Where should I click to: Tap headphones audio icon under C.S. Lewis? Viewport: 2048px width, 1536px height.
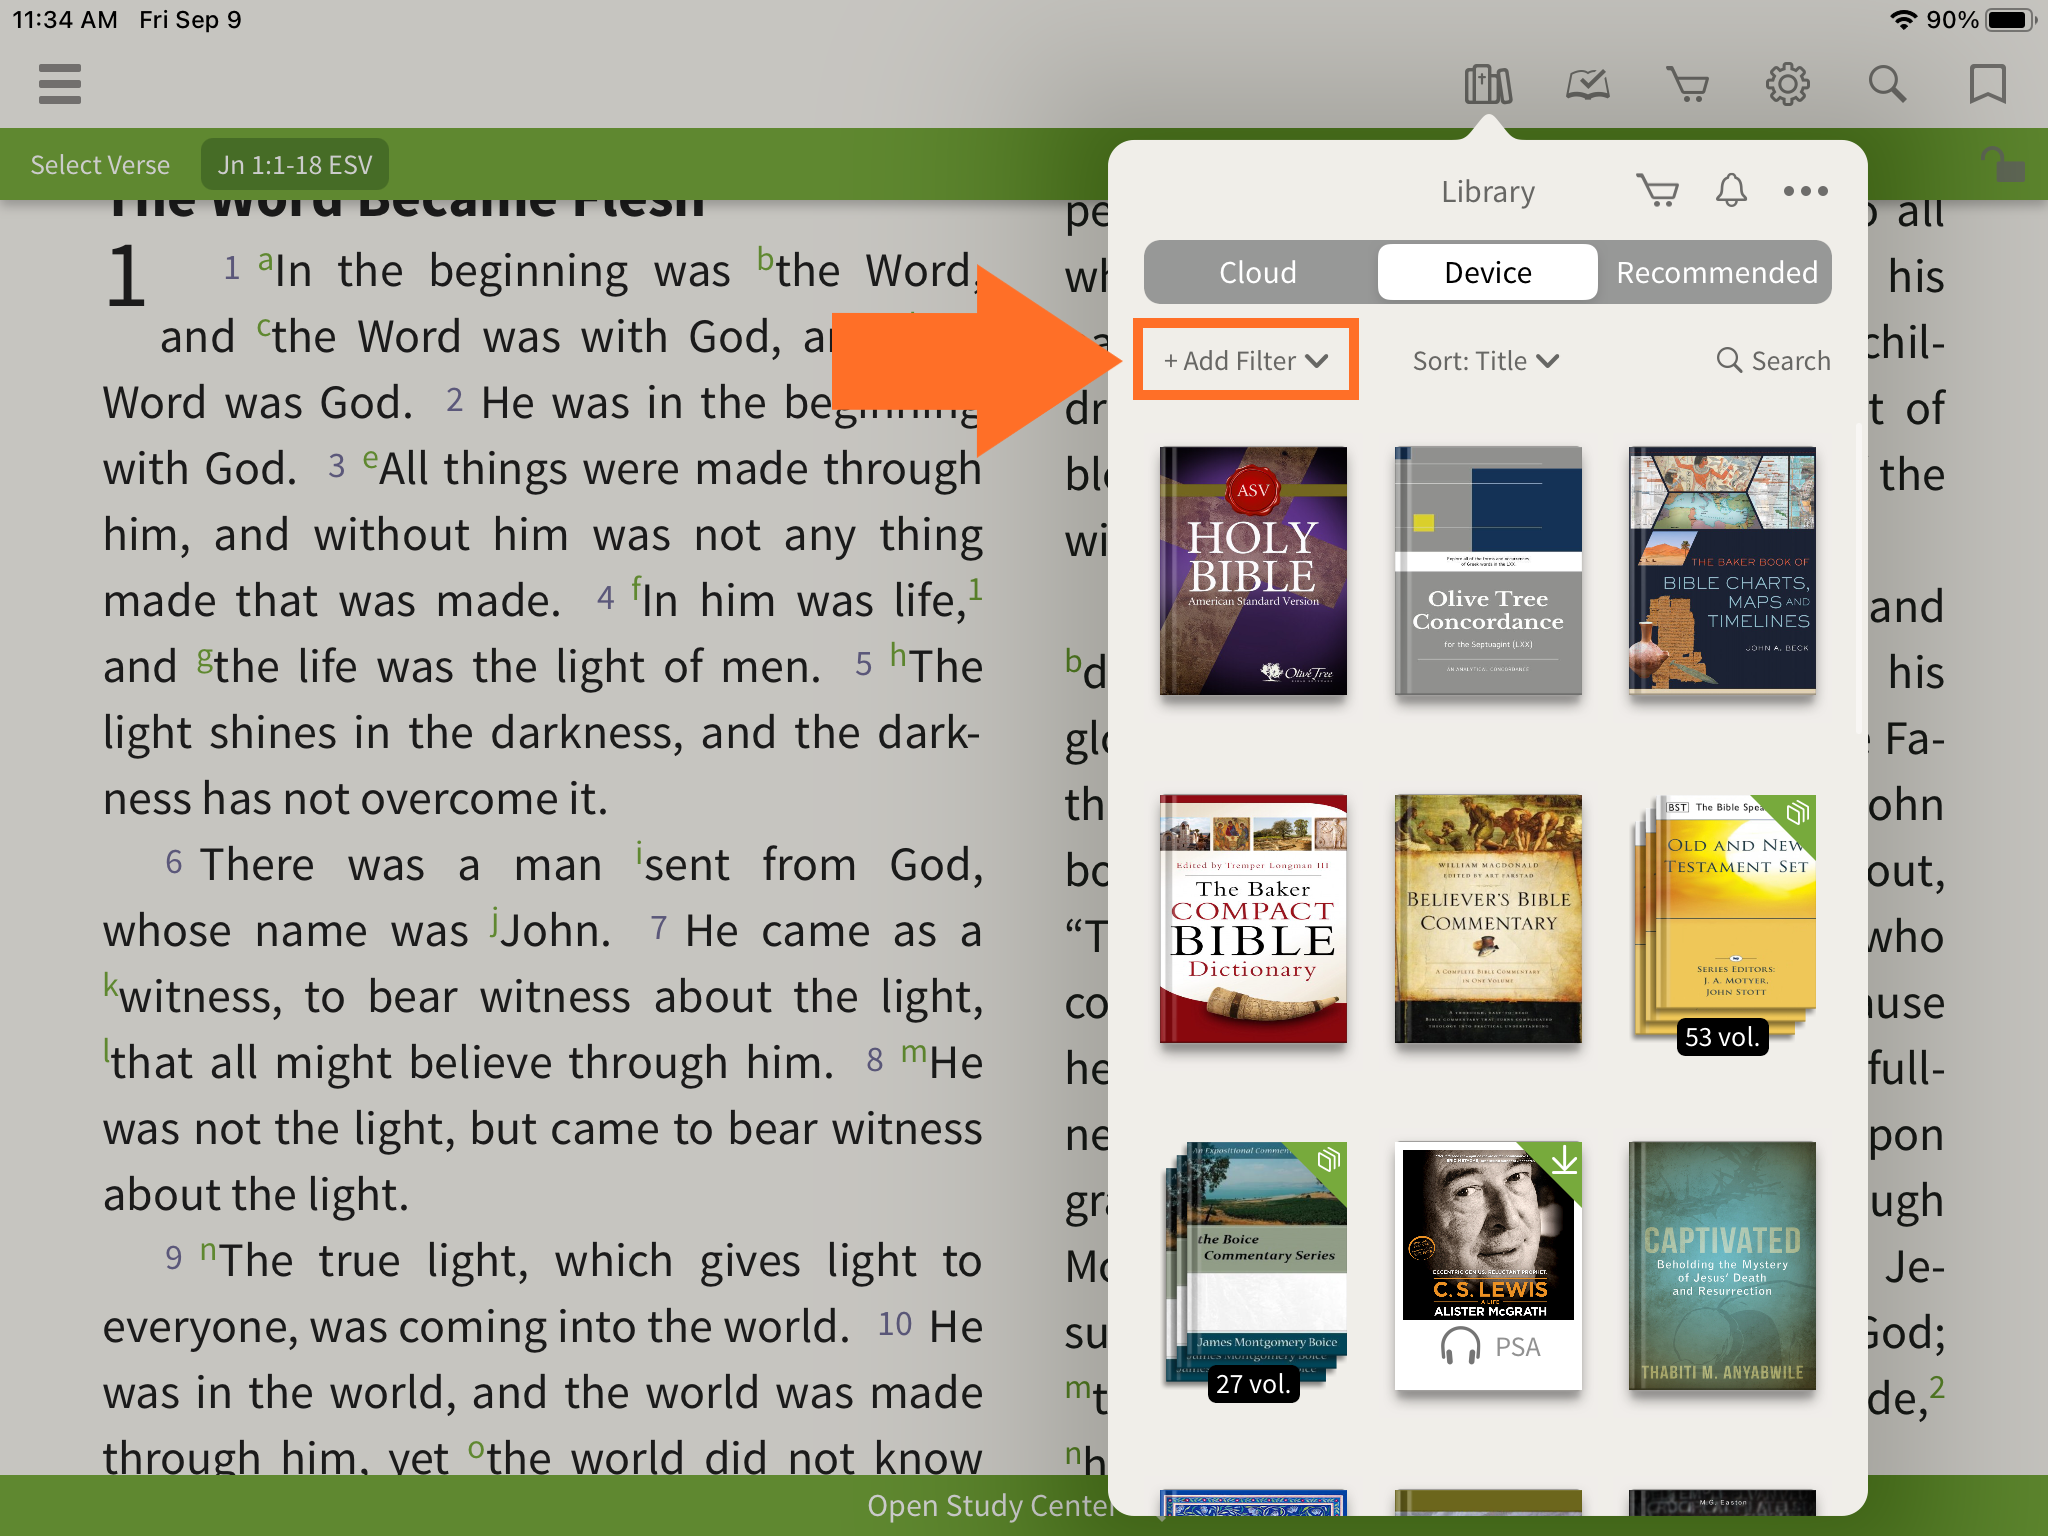(1460, 1347)
